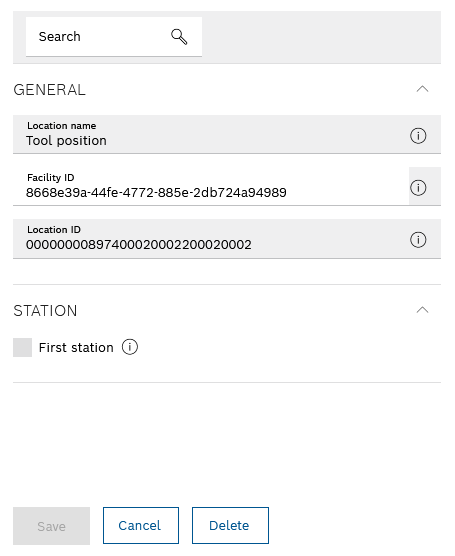Screen dimensions: 455x556
Task: Open info icon for Facility ID
Action: [x=418, y=188]
